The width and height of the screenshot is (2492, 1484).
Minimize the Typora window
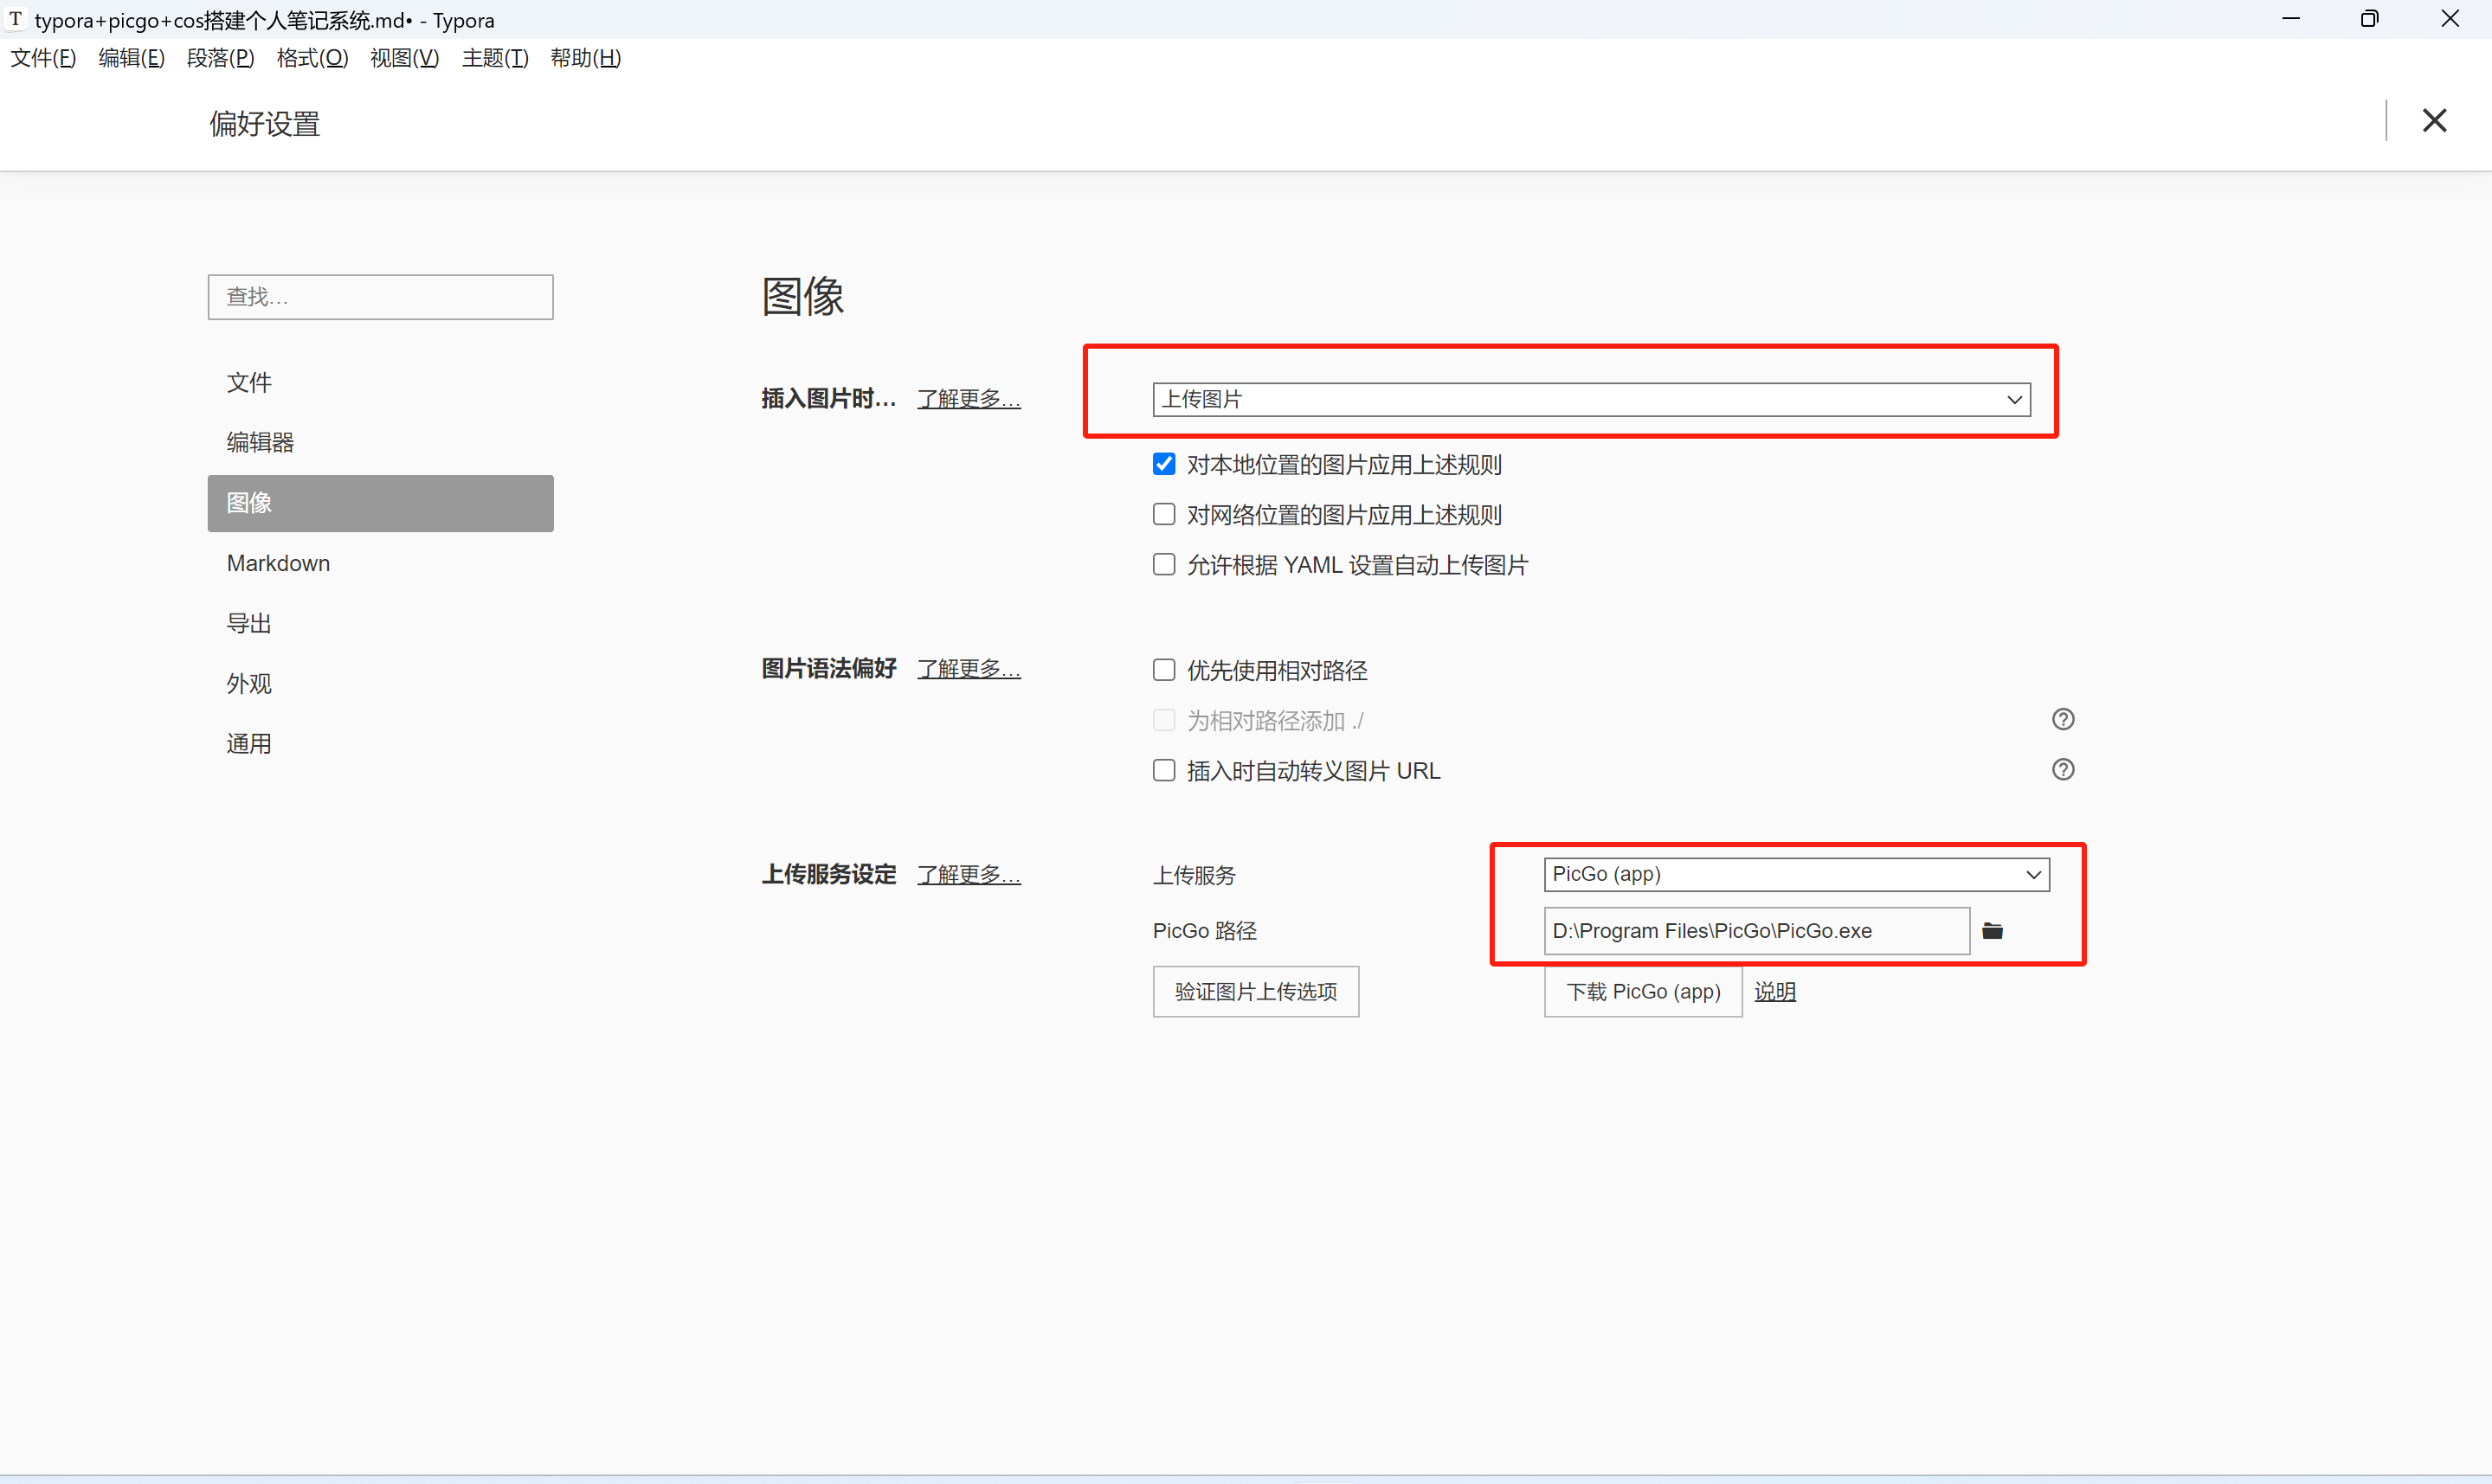coord(2290,19)
